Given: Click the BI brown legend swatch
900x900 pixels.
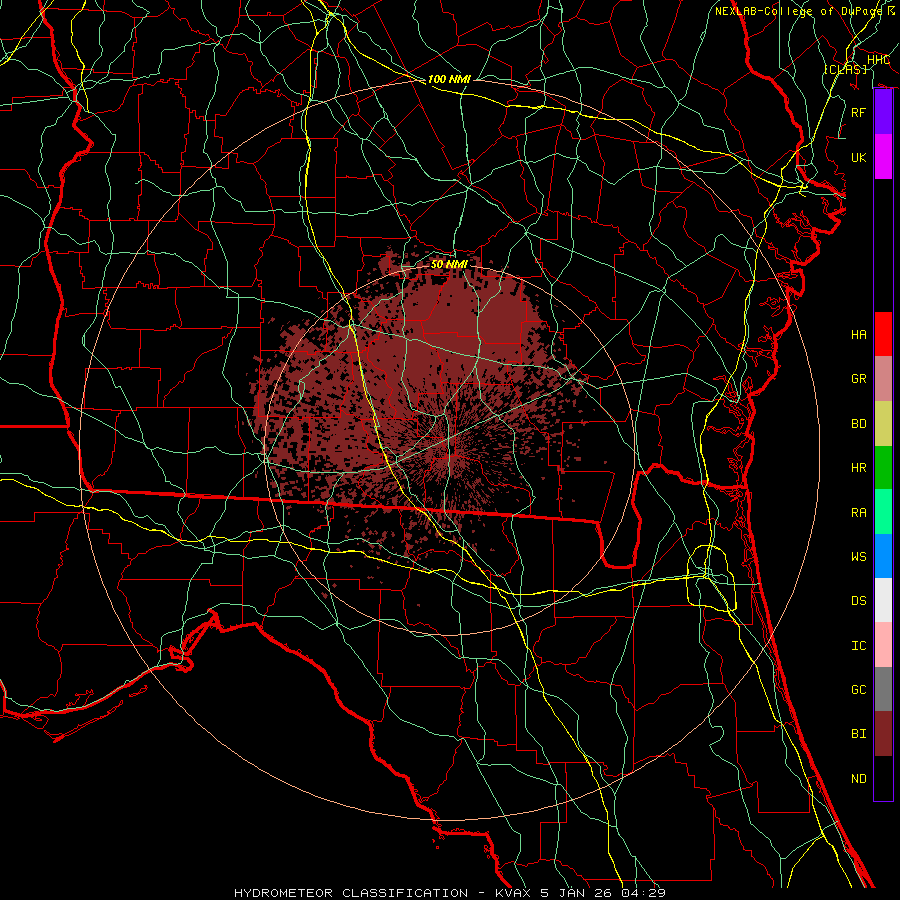Looking at the screenshot, I should tap(883, 734).
